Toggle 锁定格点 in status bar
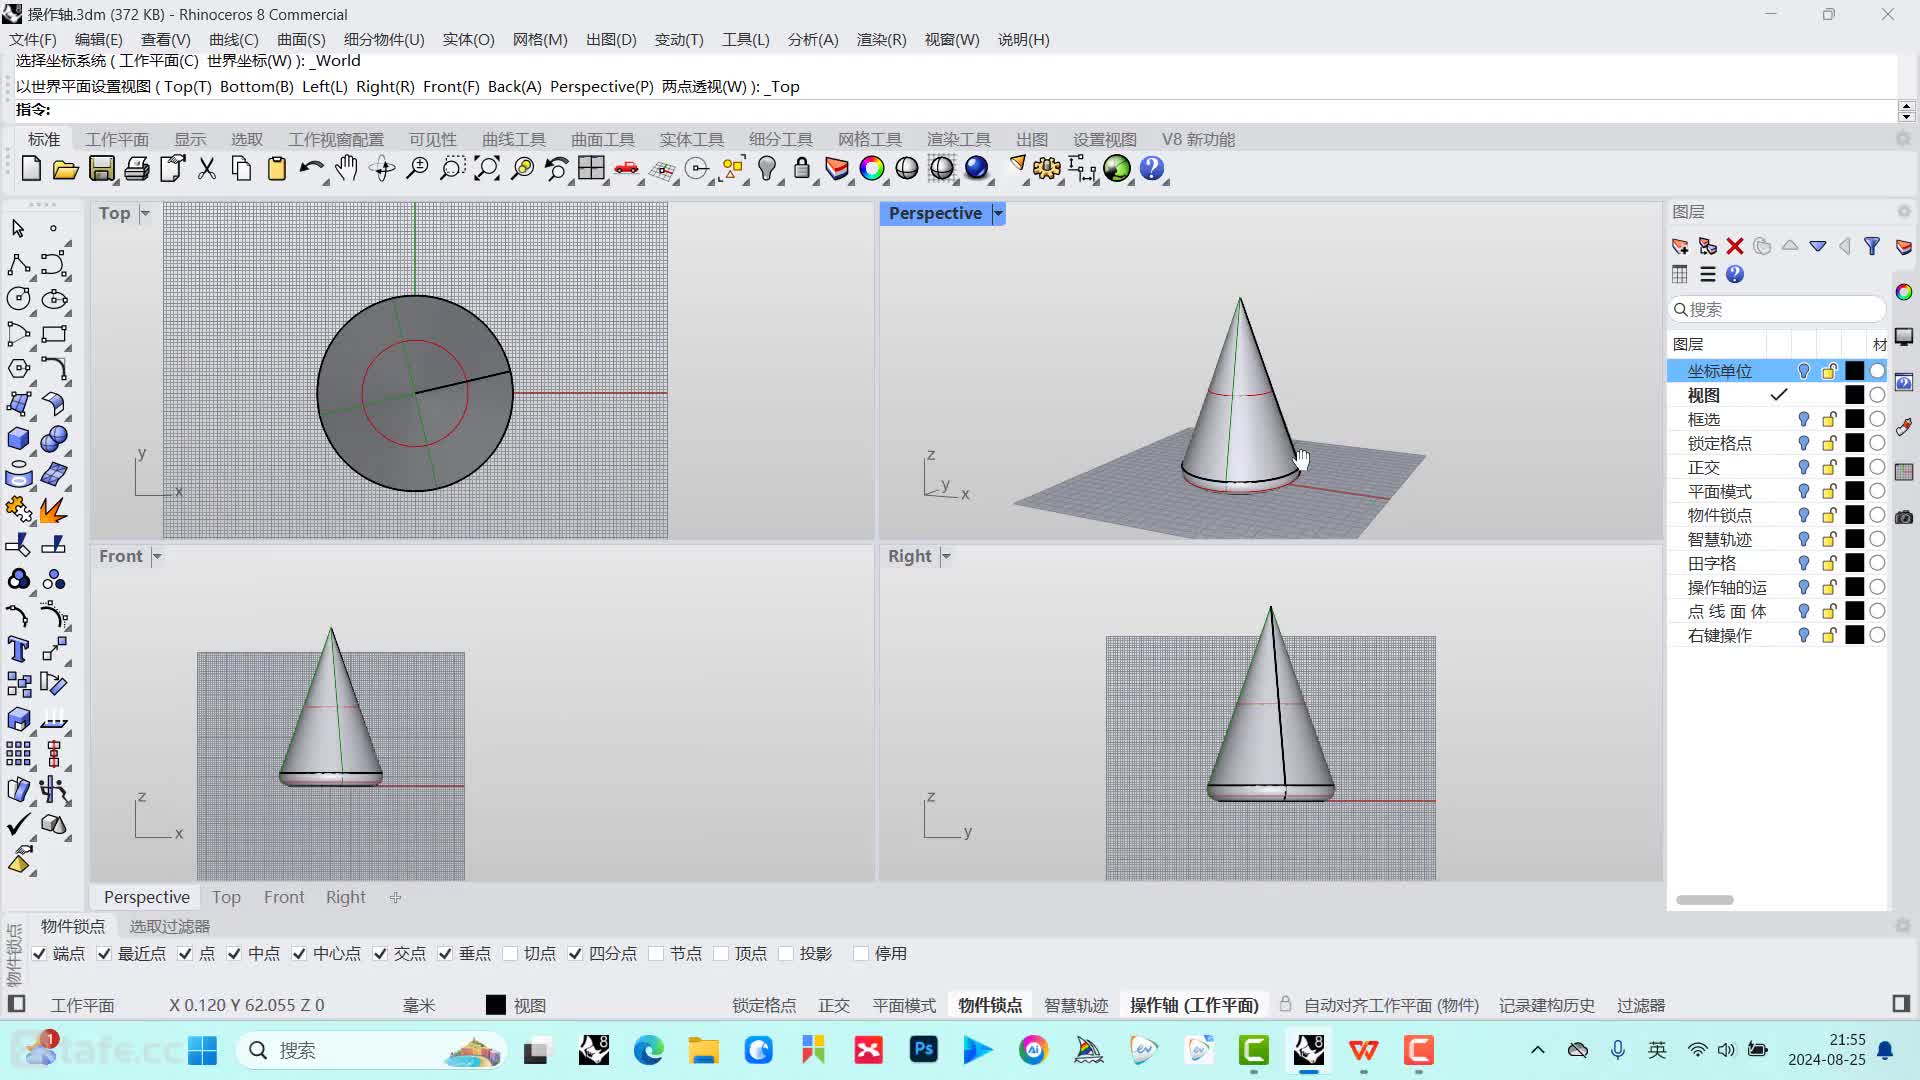Screen dimensions: 1920x1080 click(x=764, y=1006)
